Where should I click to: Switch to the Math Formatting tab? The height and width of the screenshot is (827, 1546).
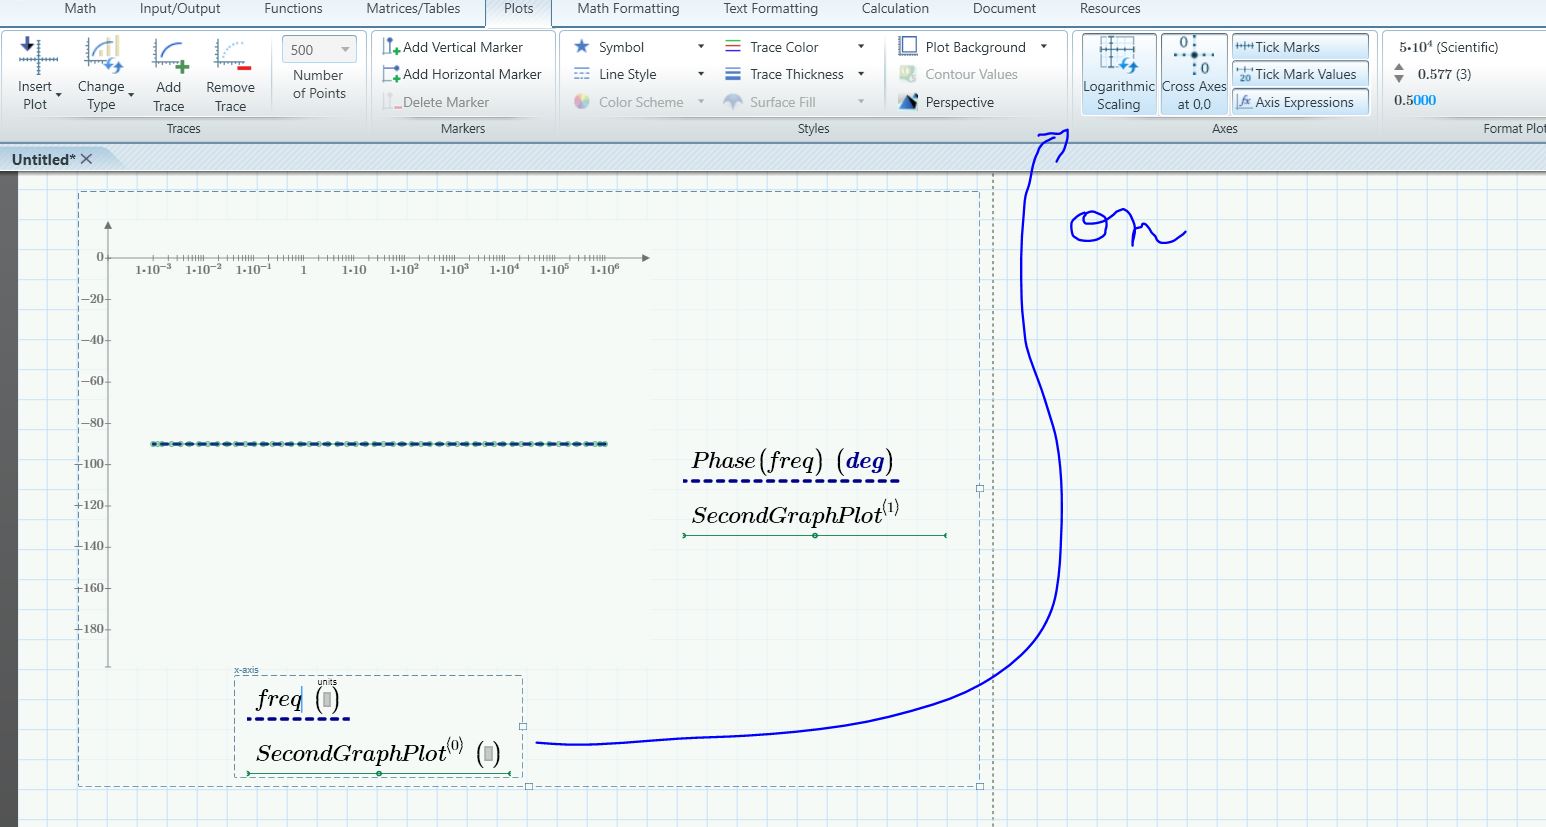[x=628, y=9]
